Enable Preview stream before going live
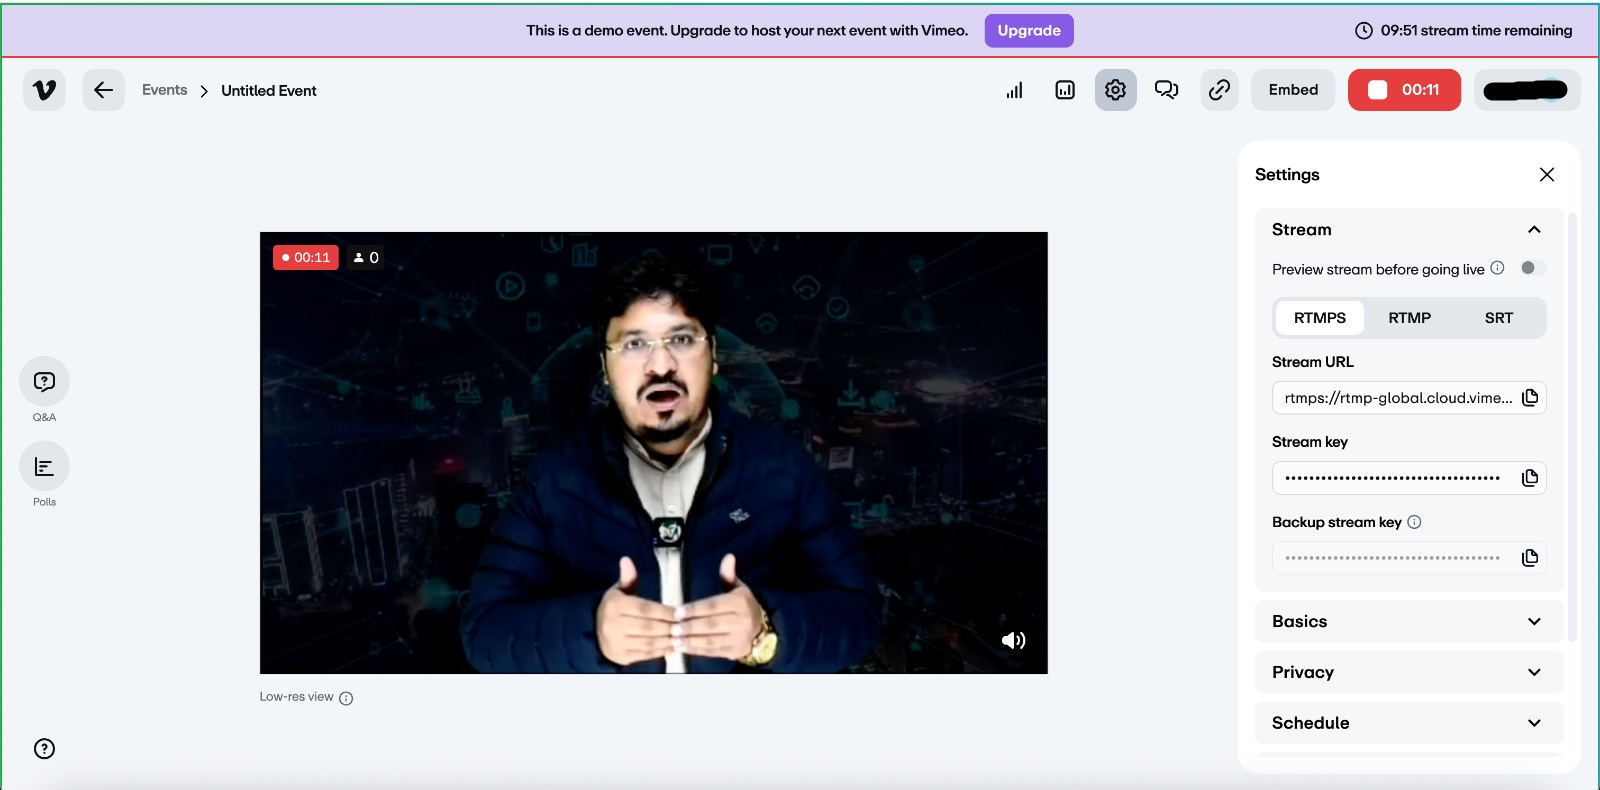 click(x=1532, y=268)
